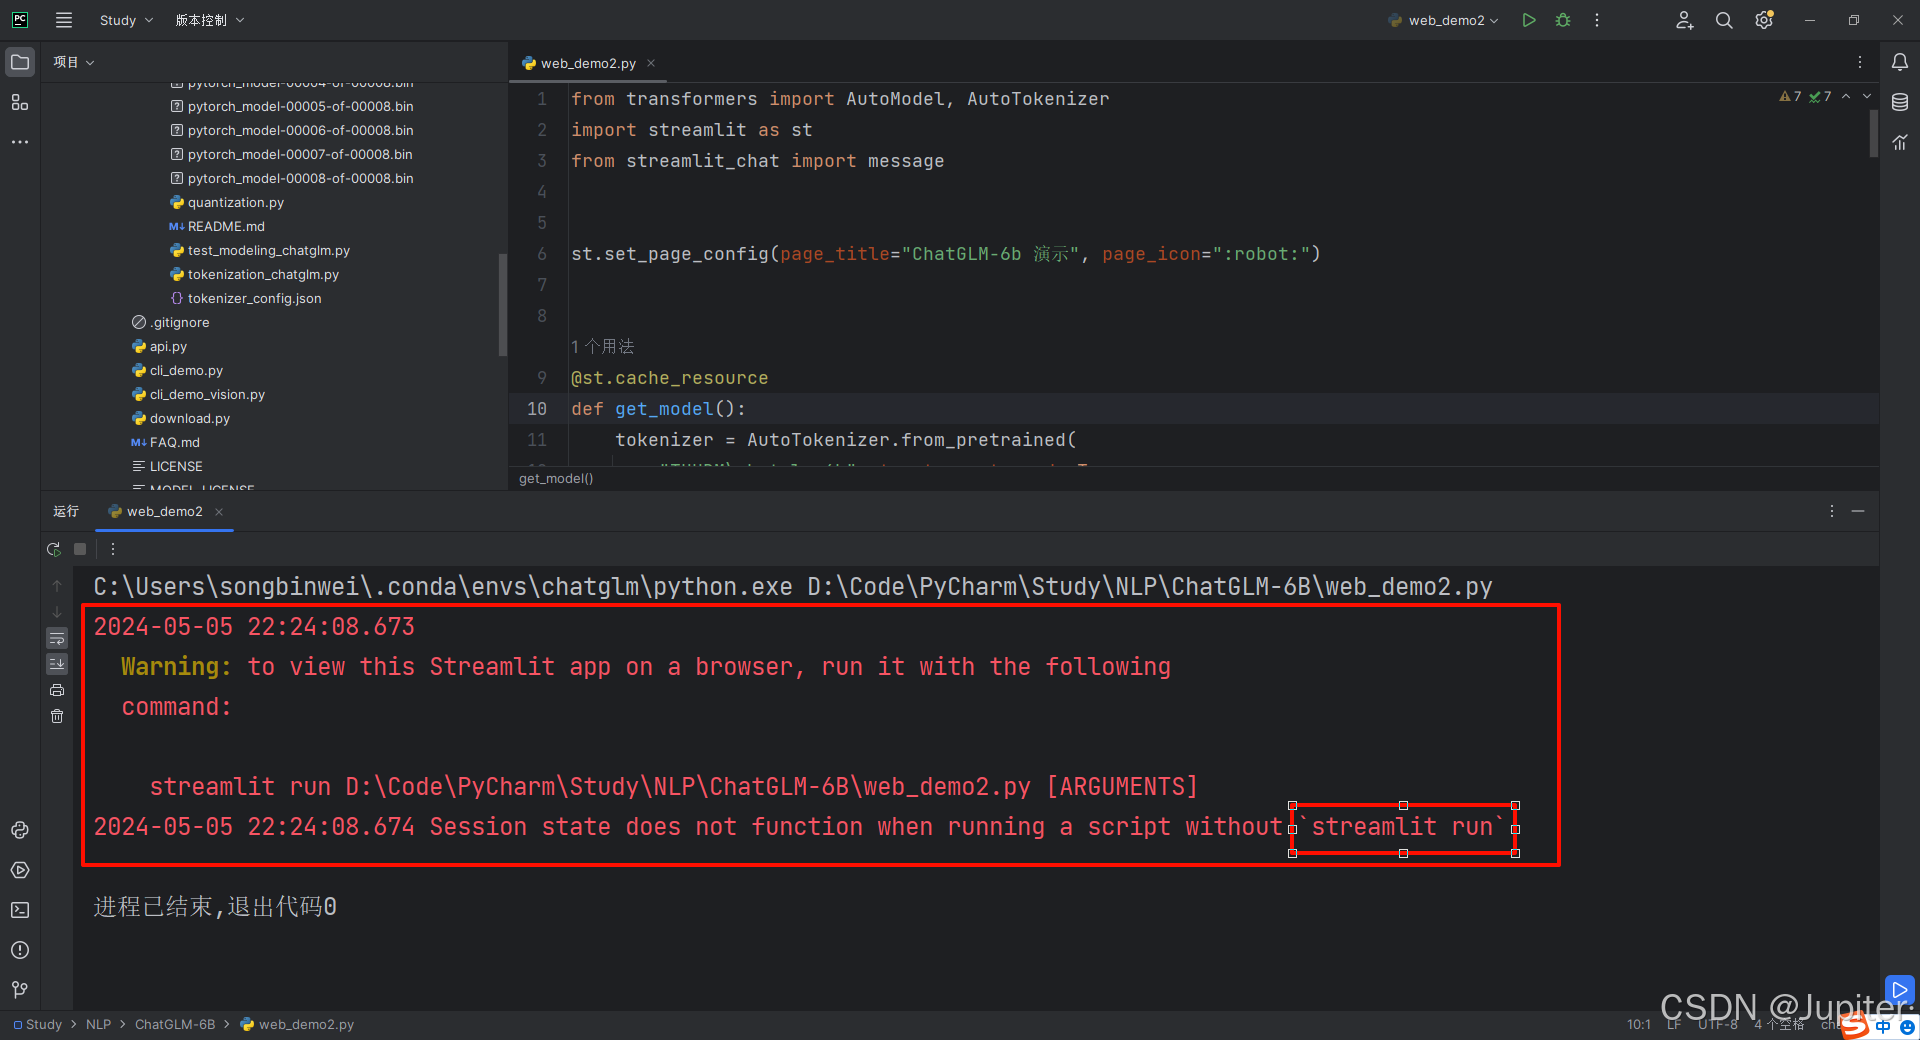Open the Database tool window
The height and width of the screenshot is (1040, 1920).
pos(1900,102)
